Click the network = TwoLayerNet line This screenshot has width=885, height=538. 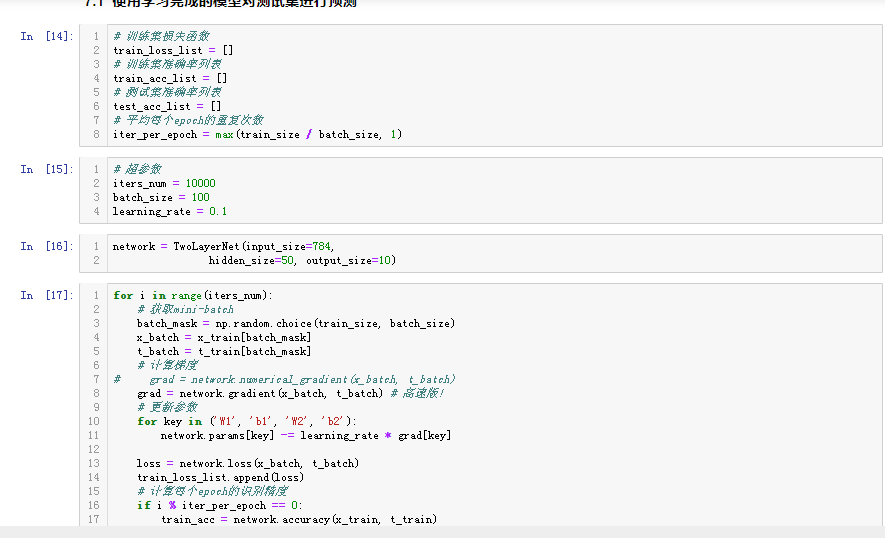(x=224, y=246)
